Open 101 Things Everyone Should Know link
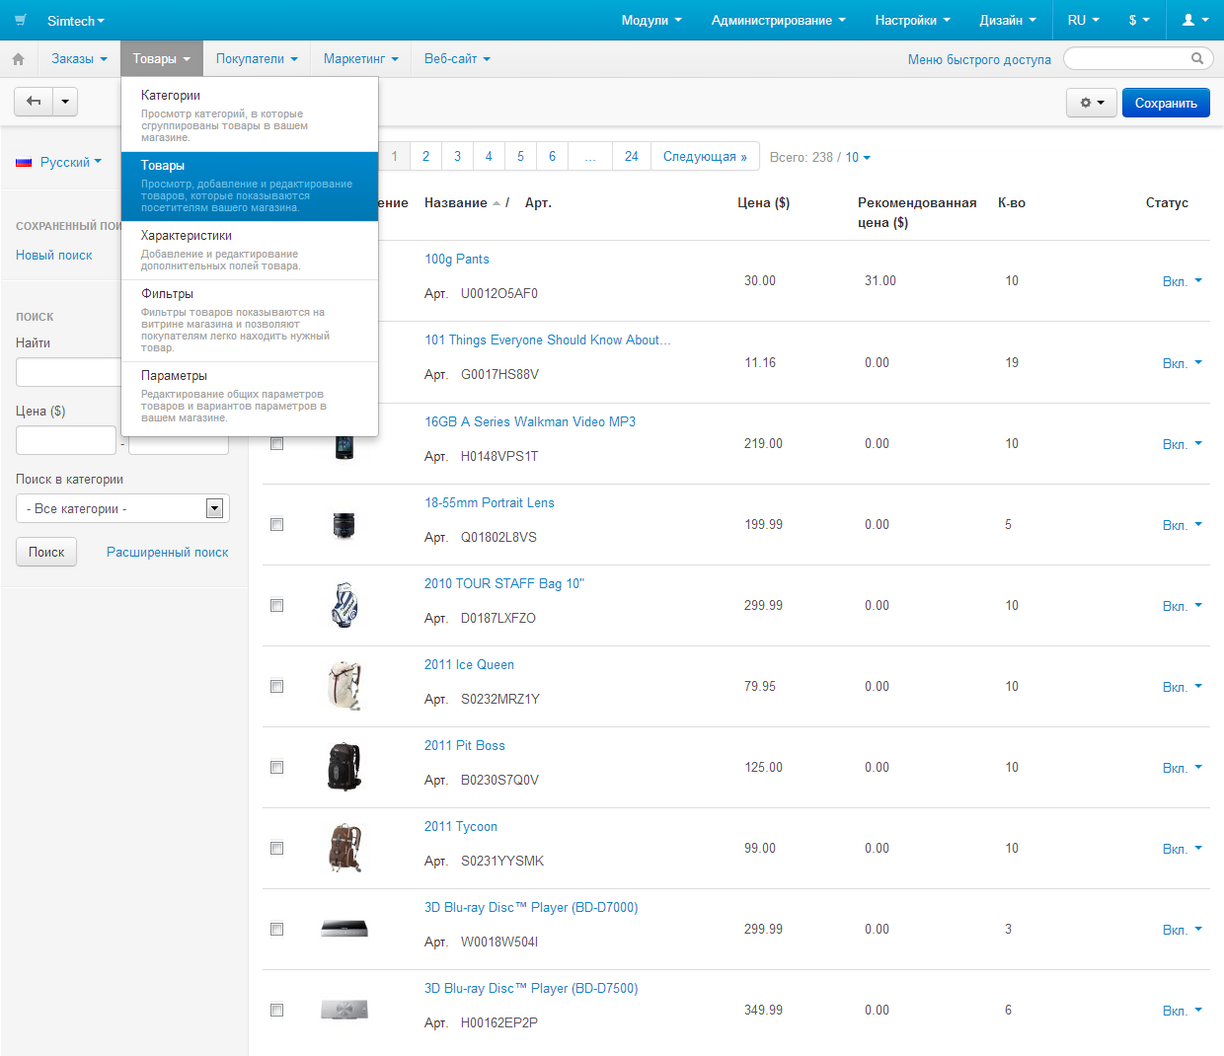This screenshot has height=1056, width=1224. click(x=548, y=340)
